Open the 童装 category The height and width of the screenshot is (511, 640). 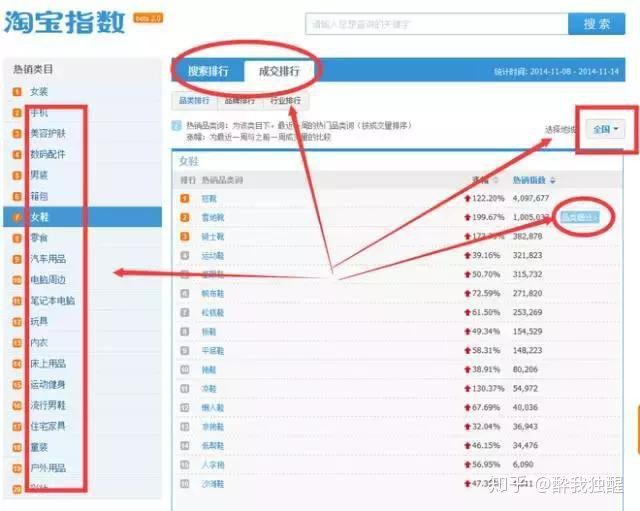(x=39, y=447)
